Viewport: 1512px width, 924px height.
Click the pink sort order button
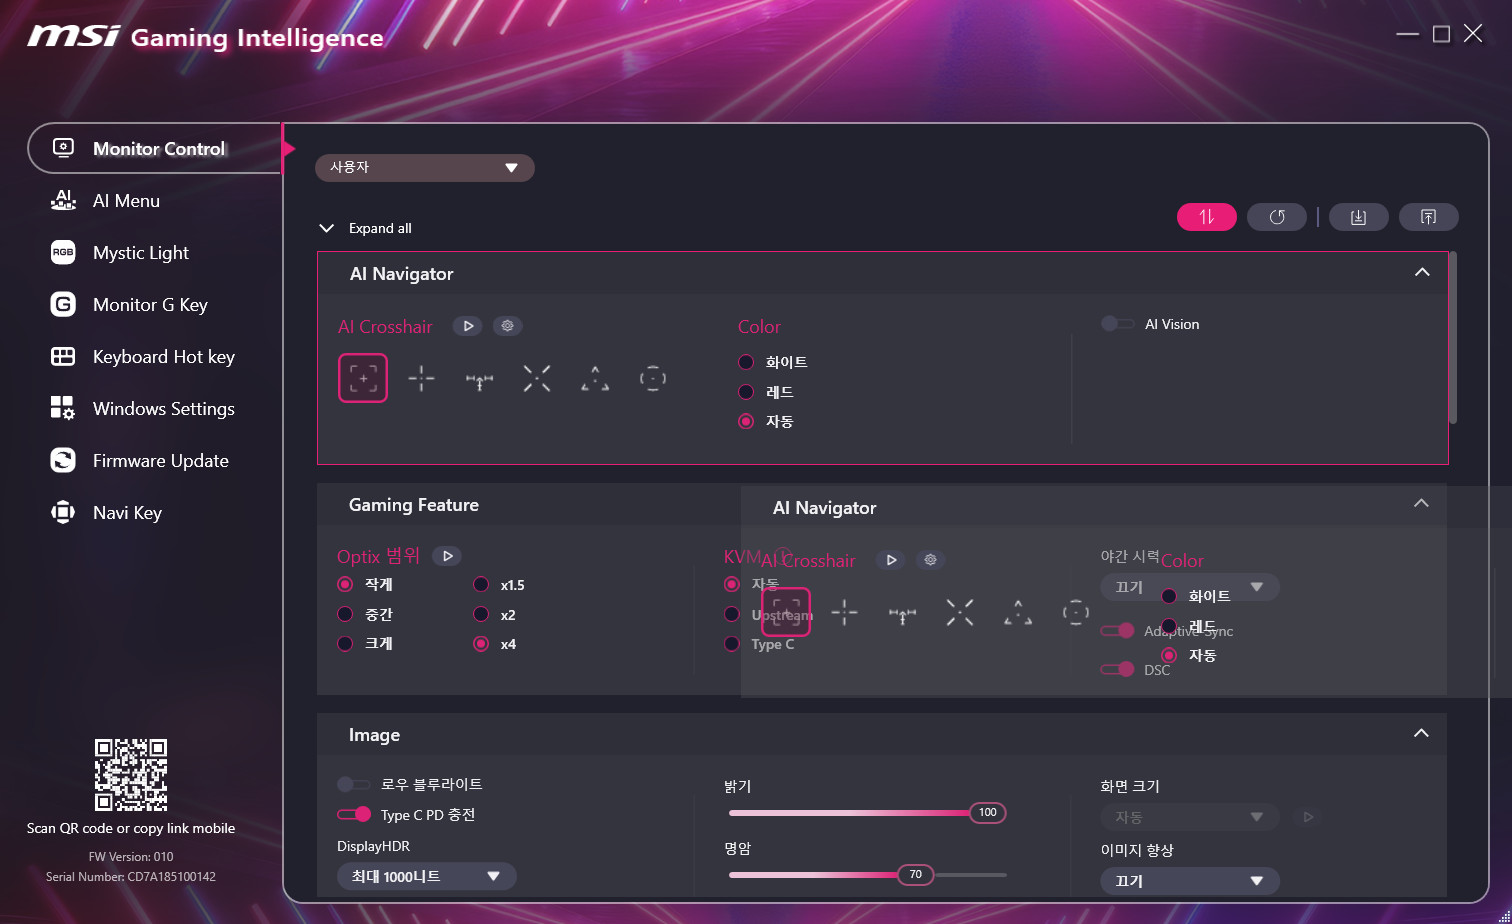pyautogui.click(x=1206, y=217)
